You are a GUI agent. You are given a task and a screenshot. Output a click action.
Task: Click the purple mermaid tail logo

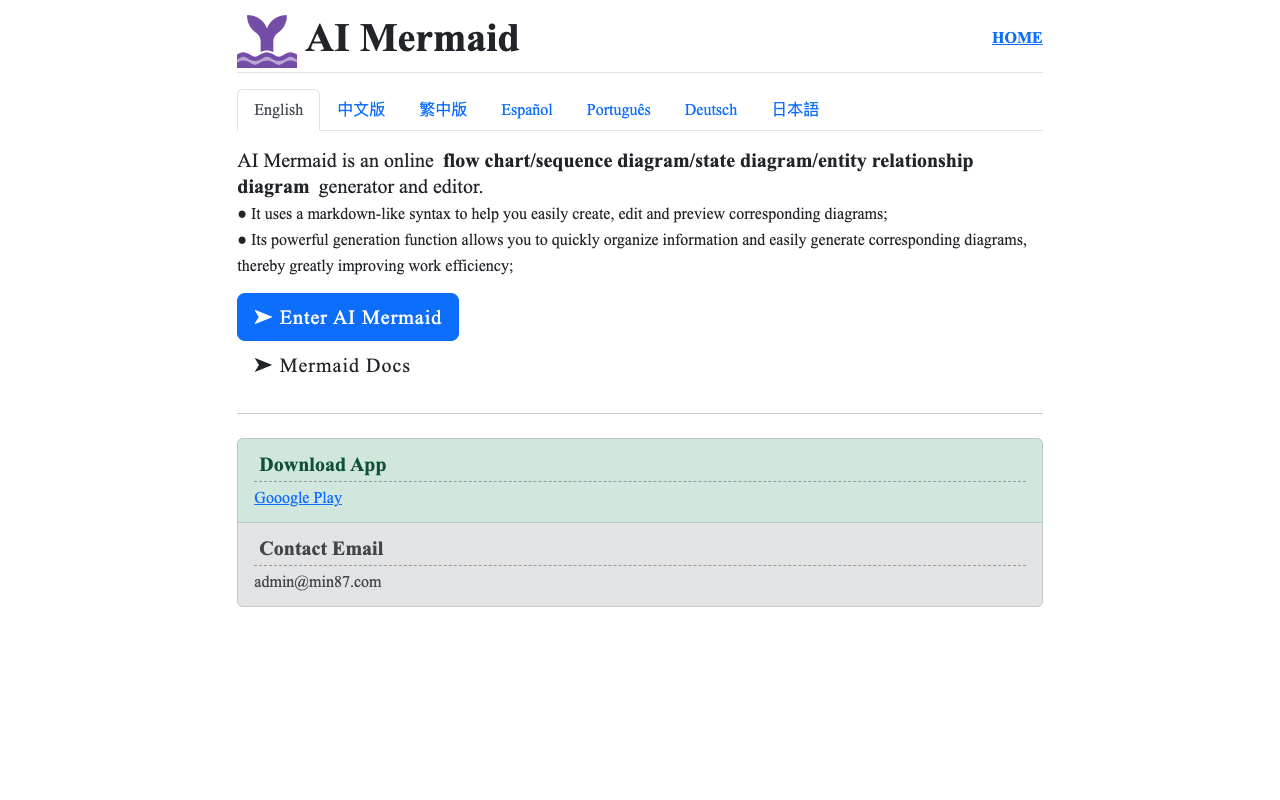coord(267,41)
